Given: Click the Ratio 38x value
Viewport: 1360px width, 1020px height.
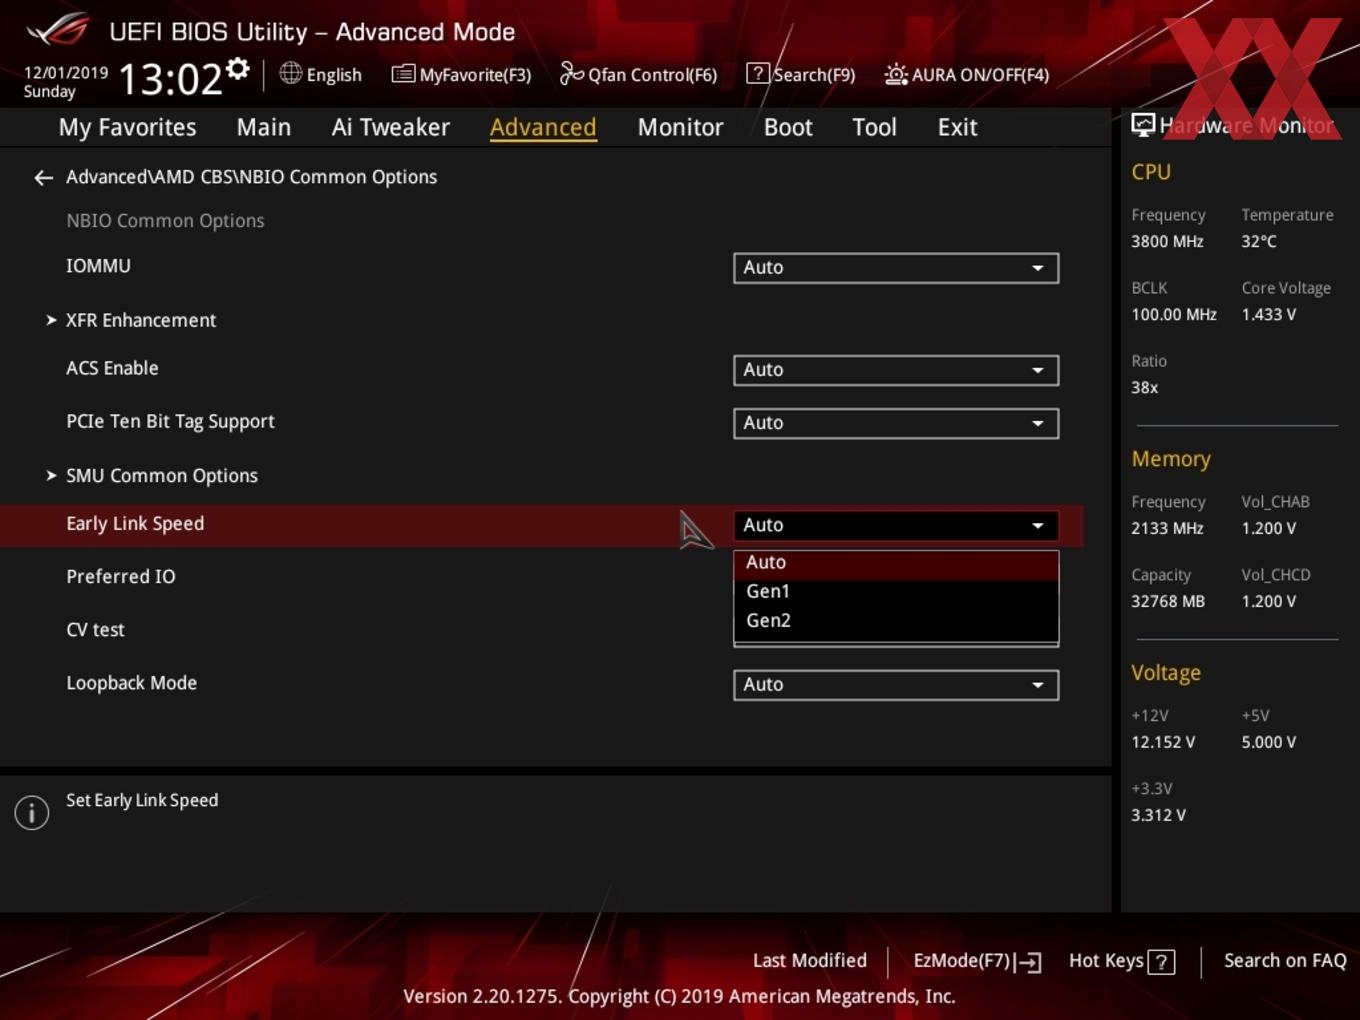Looking at the screenshot, I should [x=1144, y=388].
